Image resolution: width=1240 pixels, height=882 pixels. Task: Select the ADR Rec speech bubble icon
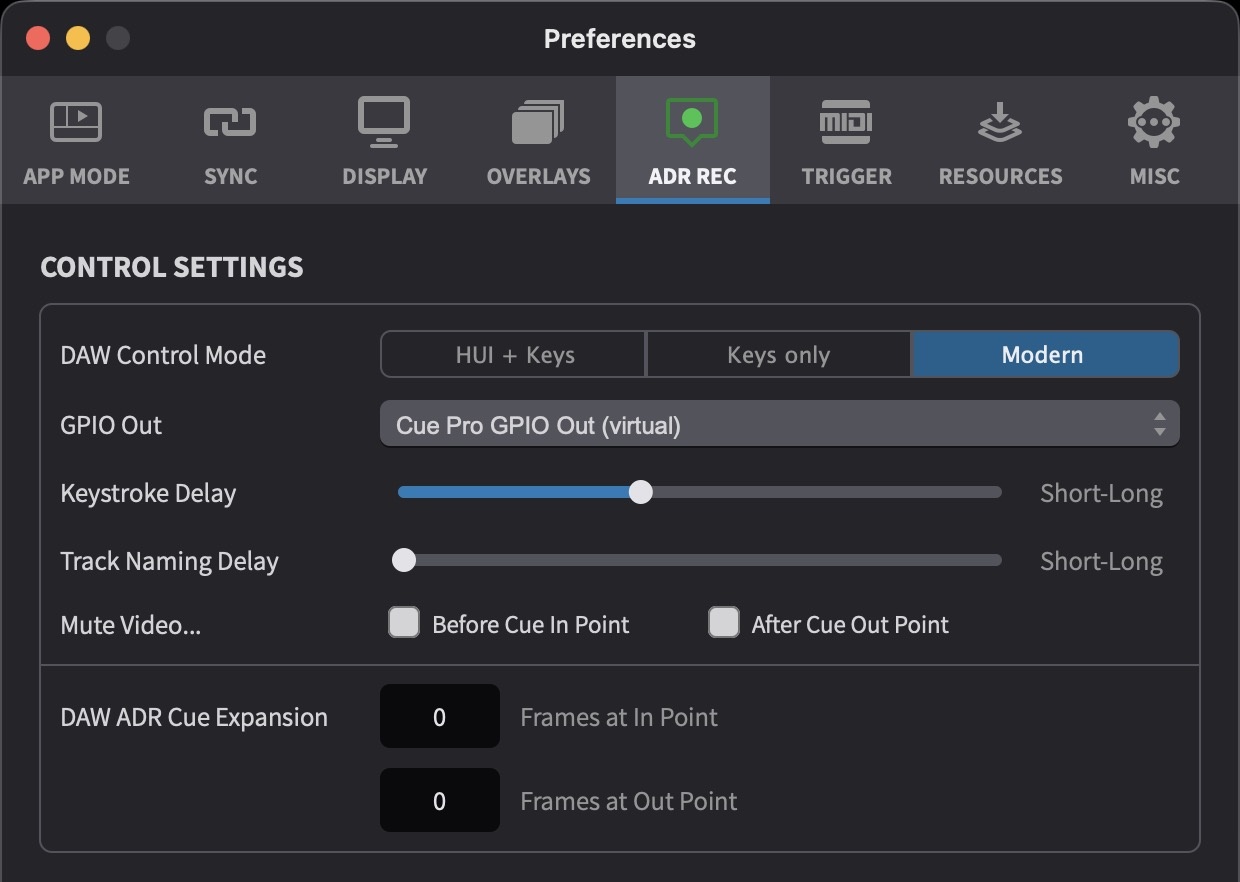pyautogui.click(x=692, y=122)
